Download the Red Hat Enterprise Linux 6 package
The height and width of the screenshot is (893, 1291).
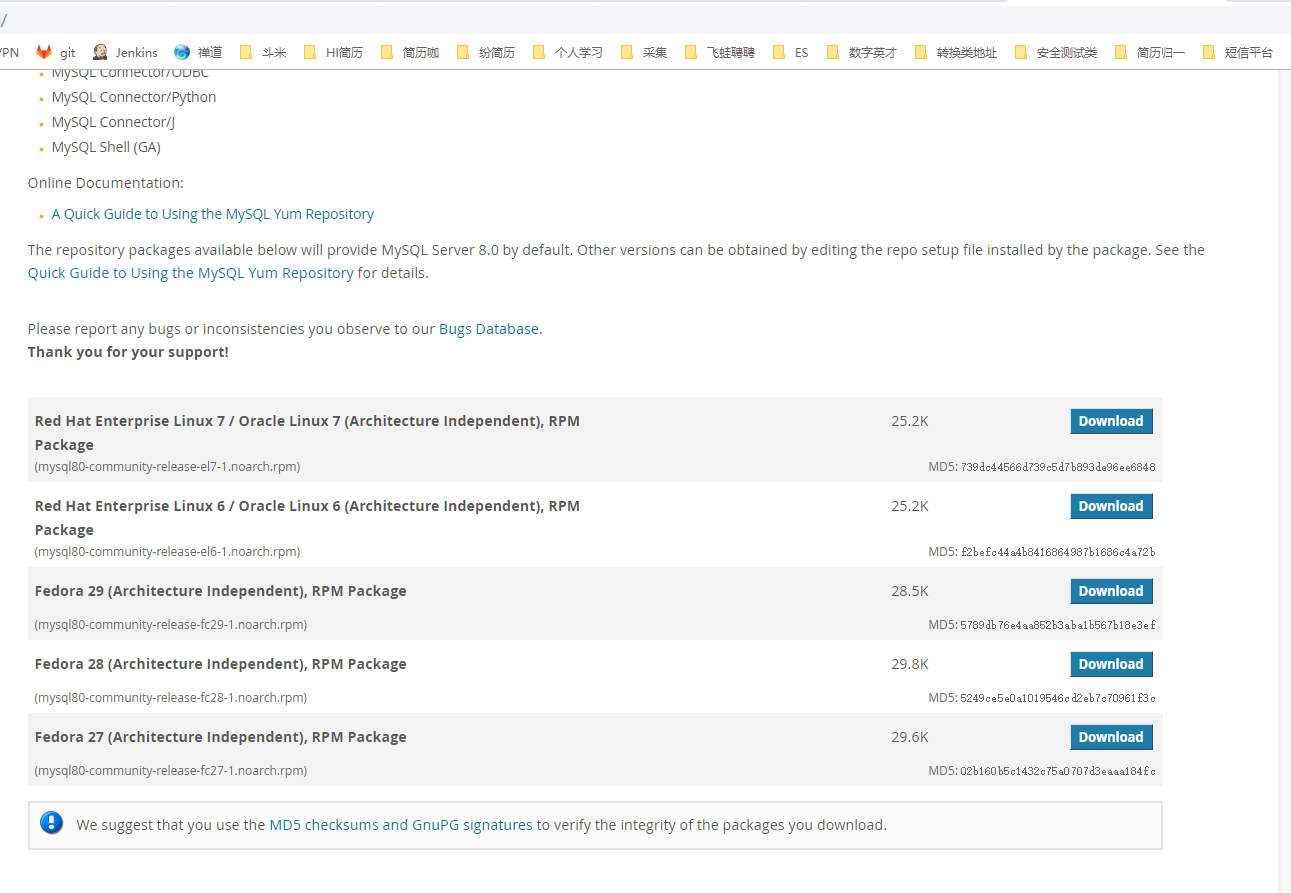1111,506
